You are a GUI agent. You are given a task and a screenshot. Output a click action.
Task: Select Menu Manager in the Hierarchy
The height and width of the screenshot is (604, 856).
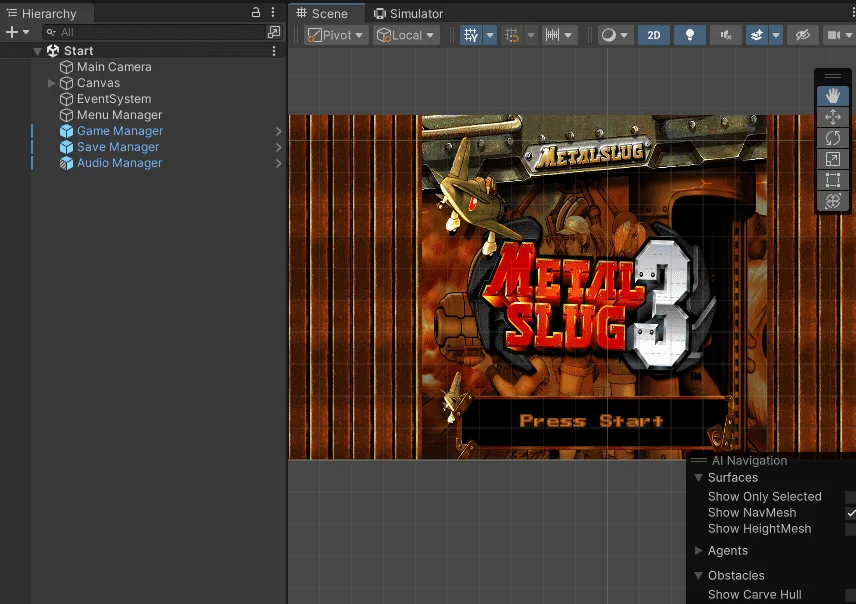[x=120, y=115]
